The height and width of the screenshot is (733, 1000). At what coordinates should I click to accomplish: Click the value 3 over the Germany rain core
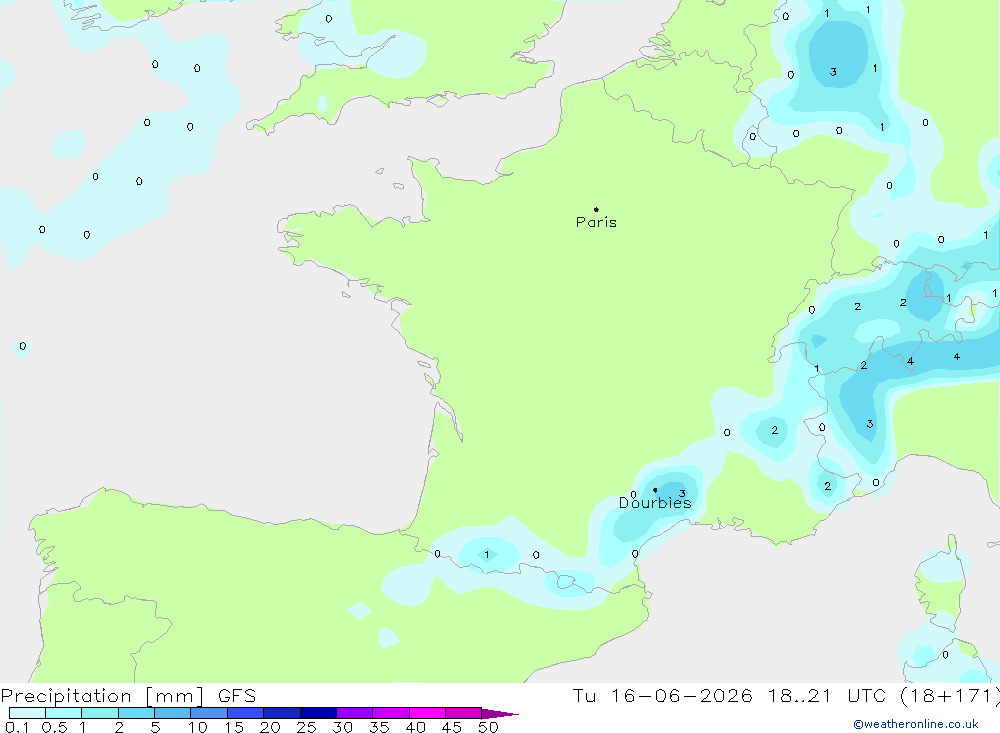tap(833, 72)
